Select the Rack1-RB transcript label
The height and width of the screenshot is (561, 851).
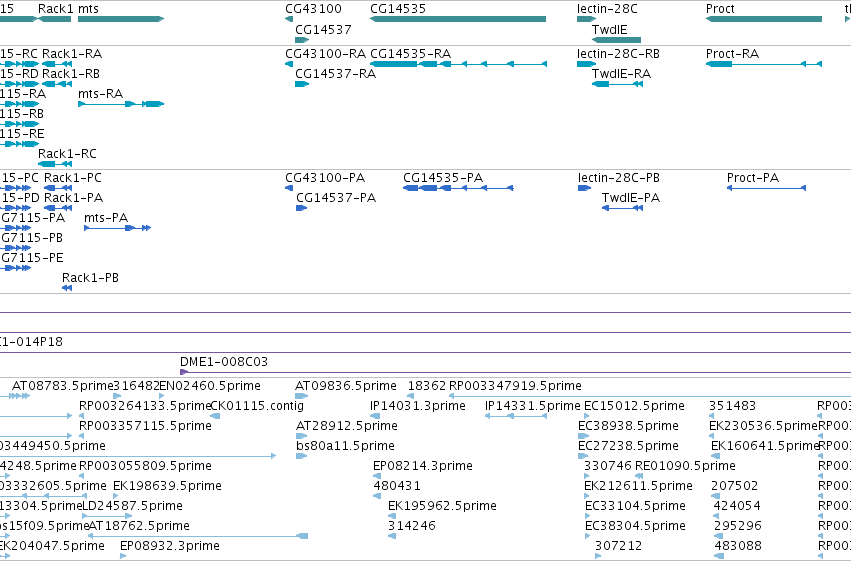pos(71,73)
